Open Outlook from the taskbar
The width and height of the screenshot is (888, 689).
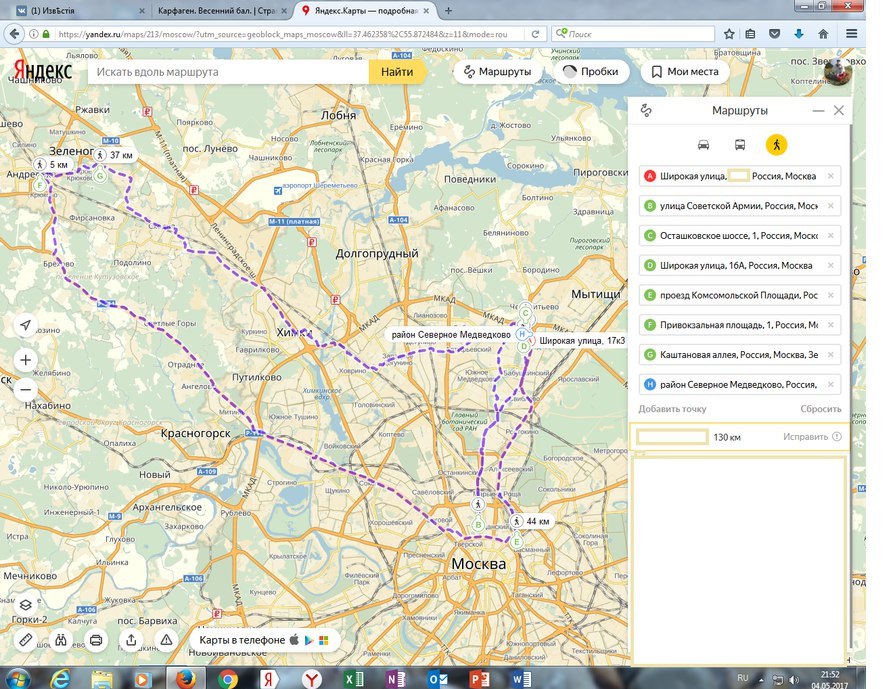(x=437, y=678)
